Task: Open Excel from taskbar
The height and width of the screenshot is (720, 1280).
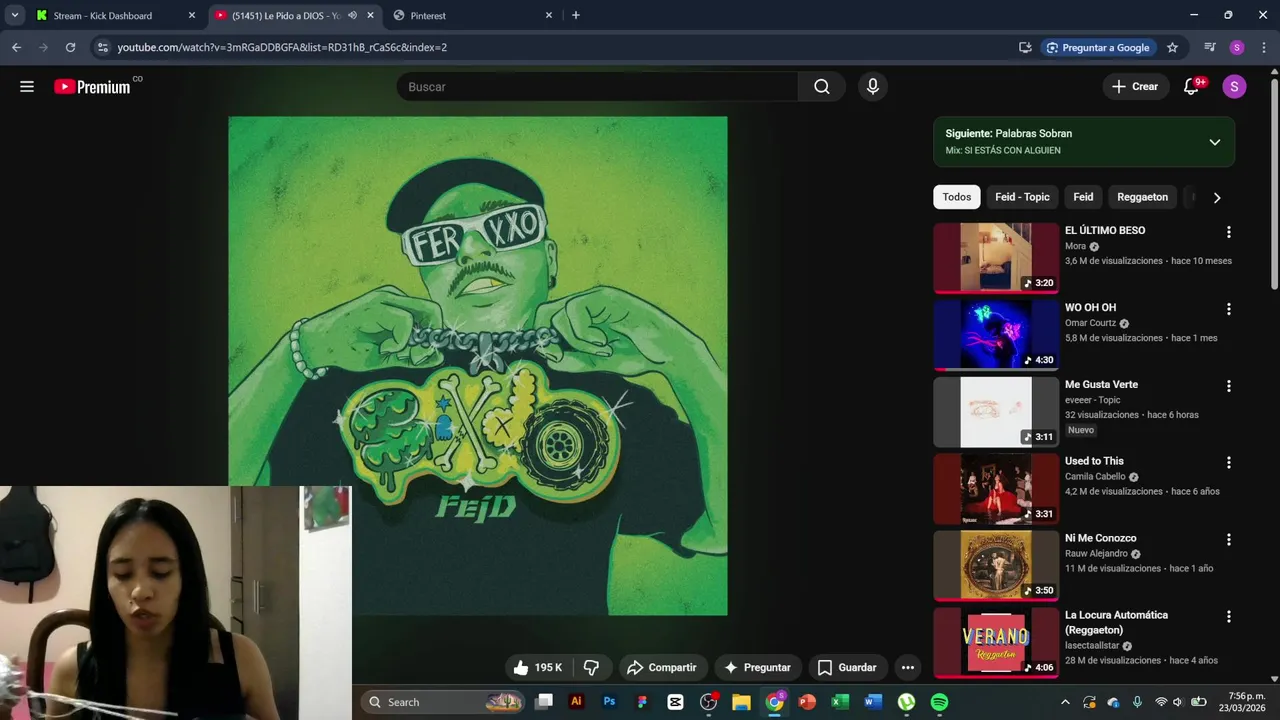Action: [840, 702]
